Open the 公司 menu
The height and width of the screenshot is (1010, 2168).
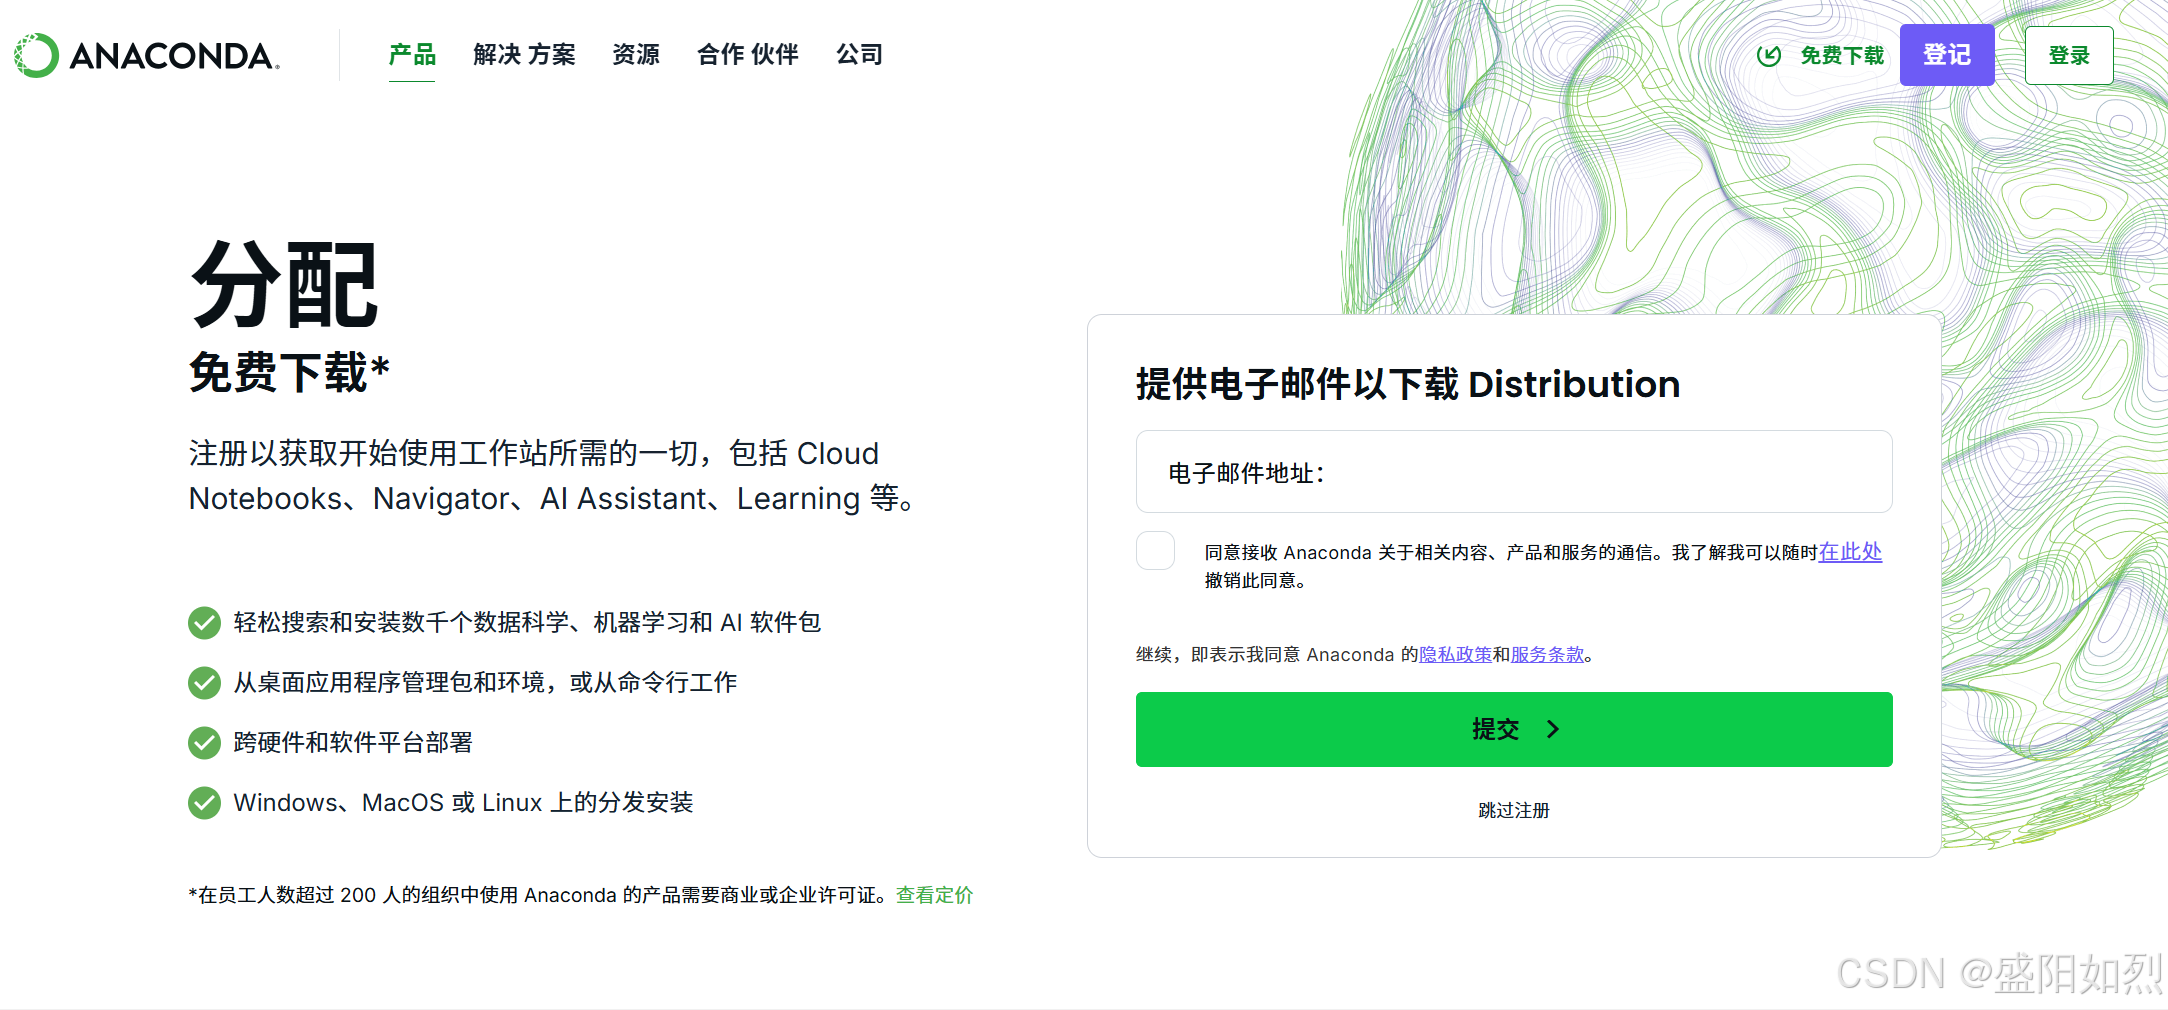point(860,55)
